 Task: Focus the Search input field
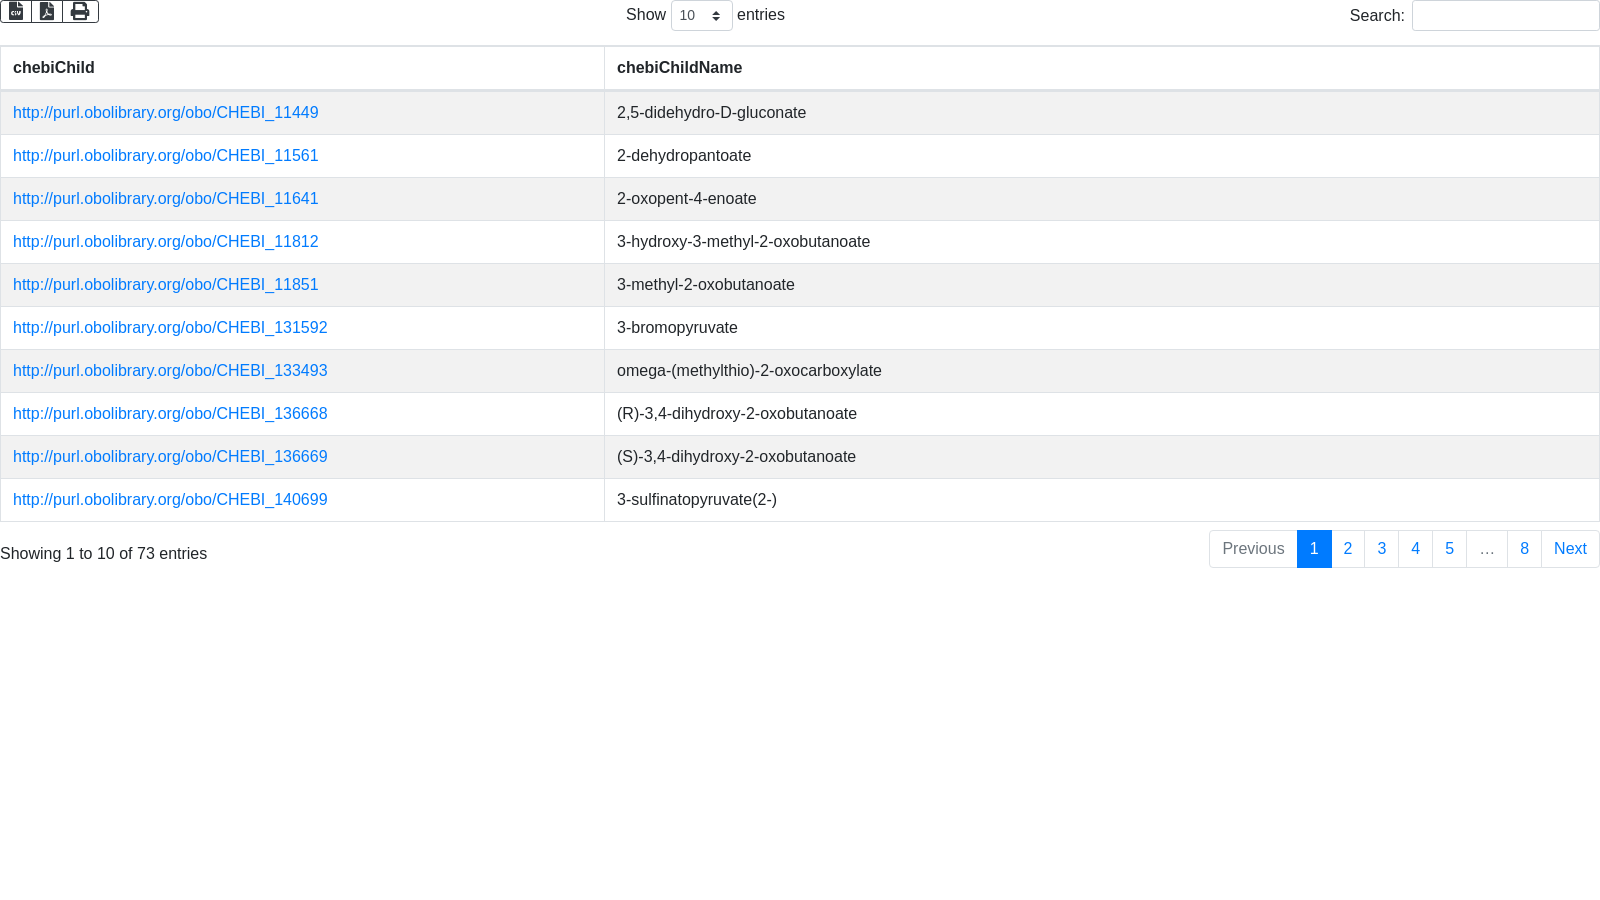(x=1505, y=15)
